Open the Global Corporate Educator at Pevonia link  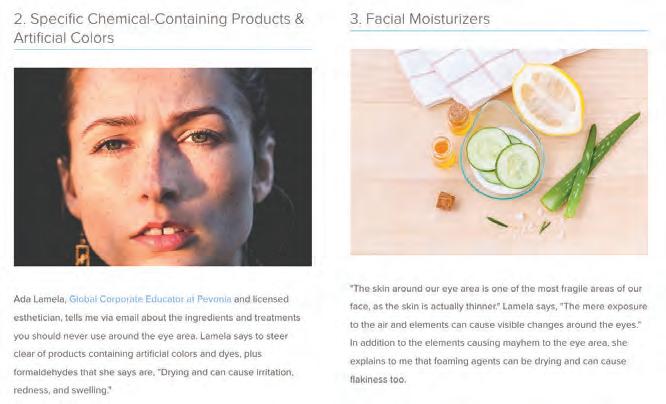[x=150, y=299]
